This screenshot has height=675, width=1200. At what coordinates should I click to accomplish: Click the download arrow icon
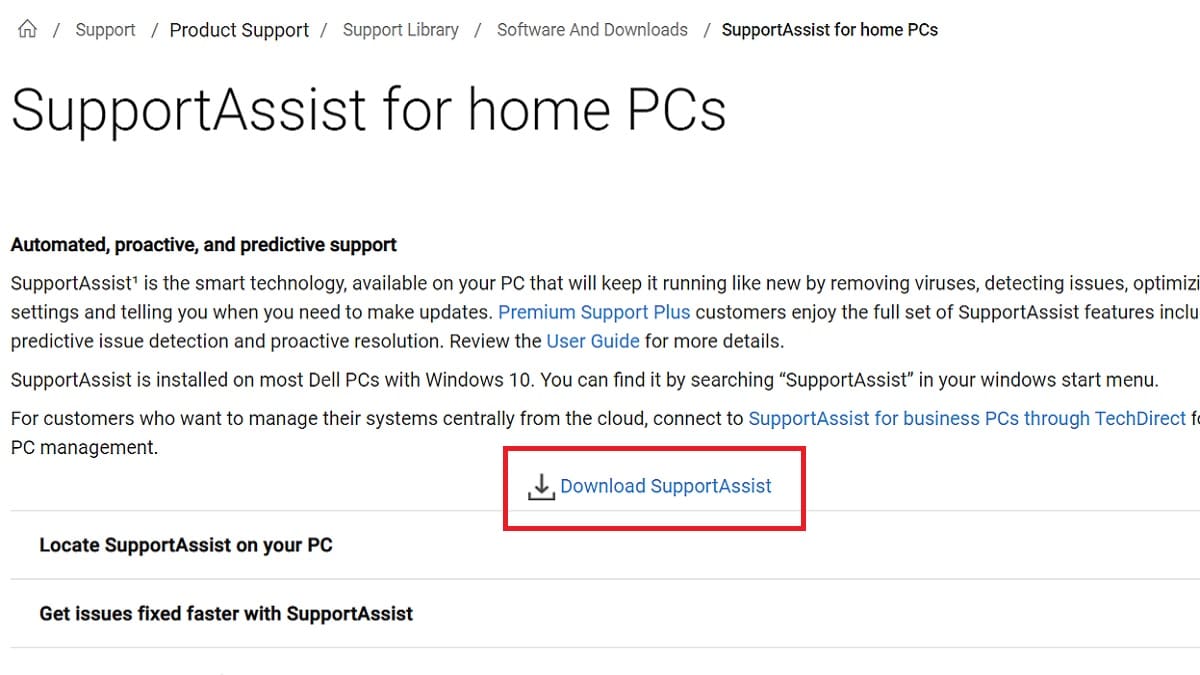pyautogui.click(x=540, y=487)
